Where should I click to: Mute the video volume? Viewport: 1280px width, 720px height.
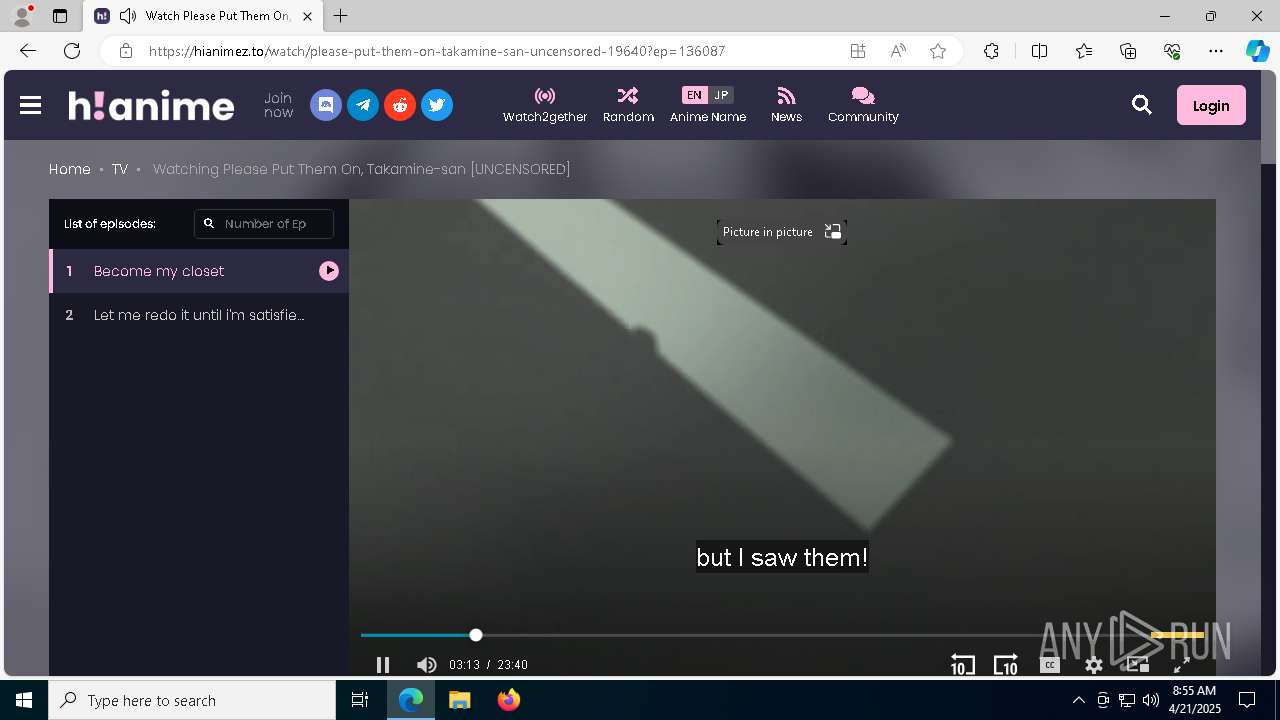pos(427,665)
